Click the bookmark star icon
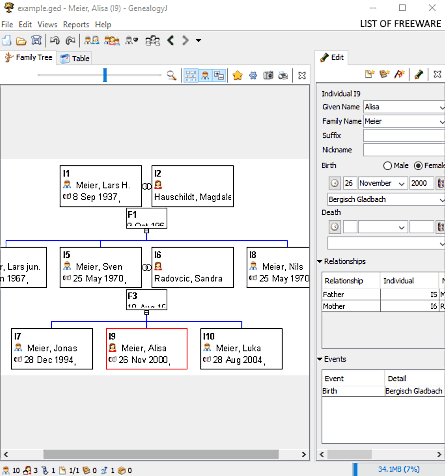Image resolution: width=445 pixels, height=476 pixels. pyautogui.click(x=237, y=76)
